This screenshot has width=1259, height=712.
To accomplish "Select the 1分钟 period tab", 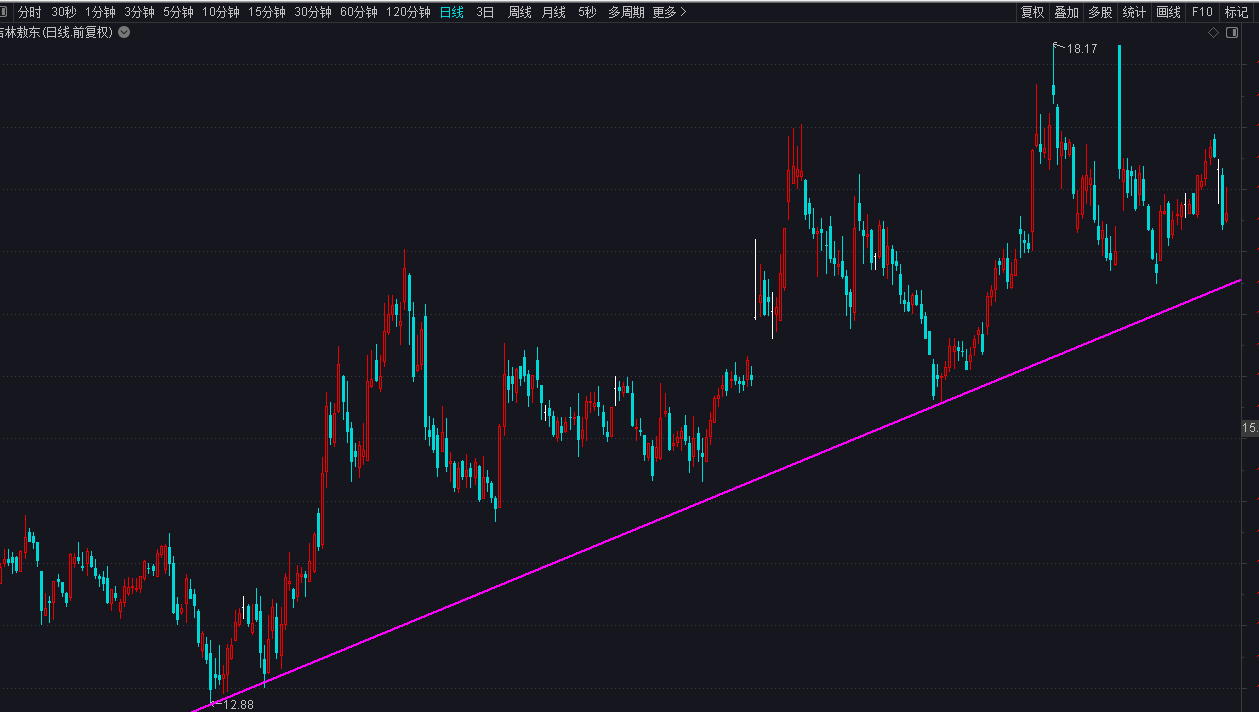I will pyautogui.click(x=100, y=12).
